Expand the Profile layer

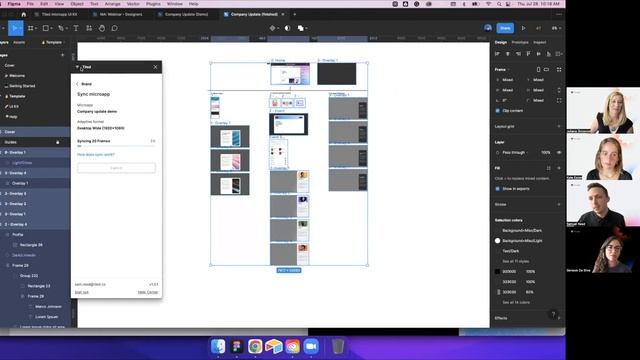click(7, 235)
